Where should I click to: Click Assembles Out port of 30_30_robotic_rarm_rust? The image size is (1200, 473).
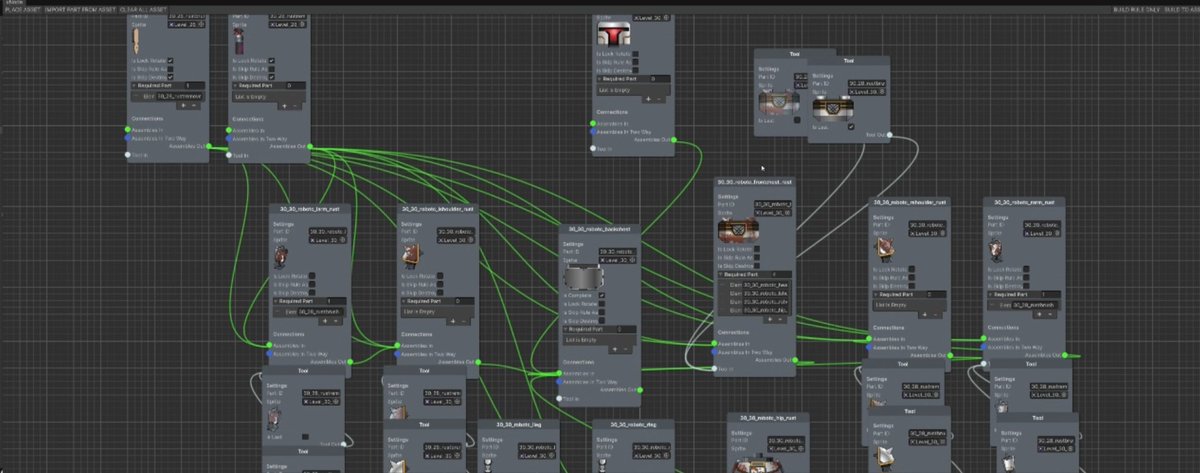pyautogui.click(x=1066, y=354)
